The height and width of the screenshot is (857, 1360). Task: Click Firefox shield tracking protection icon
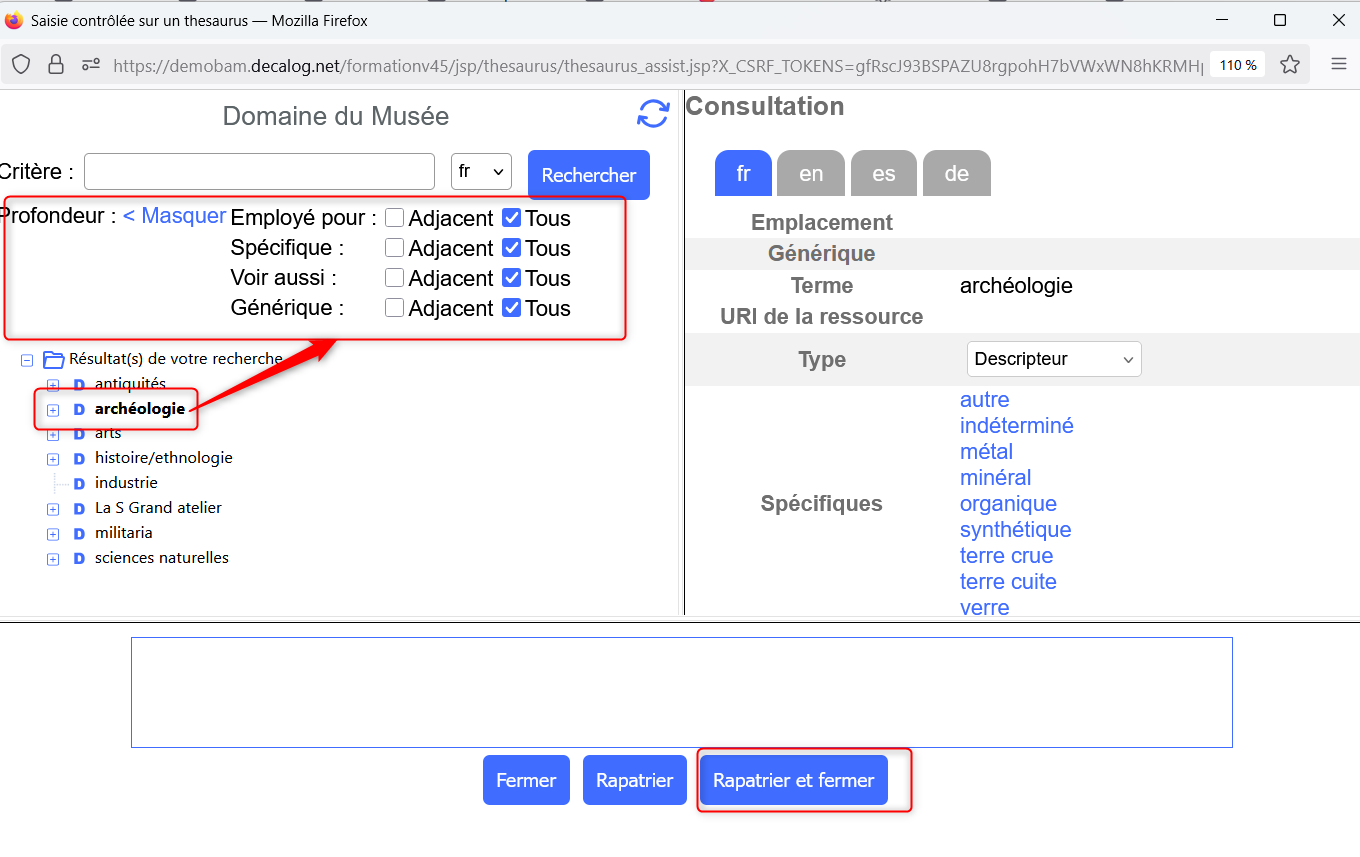21,65
